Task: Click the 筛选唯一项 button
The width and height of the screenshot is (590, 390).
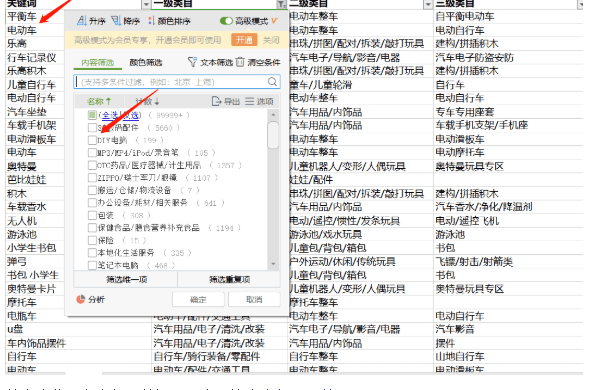Action: (x=126, y=279)
